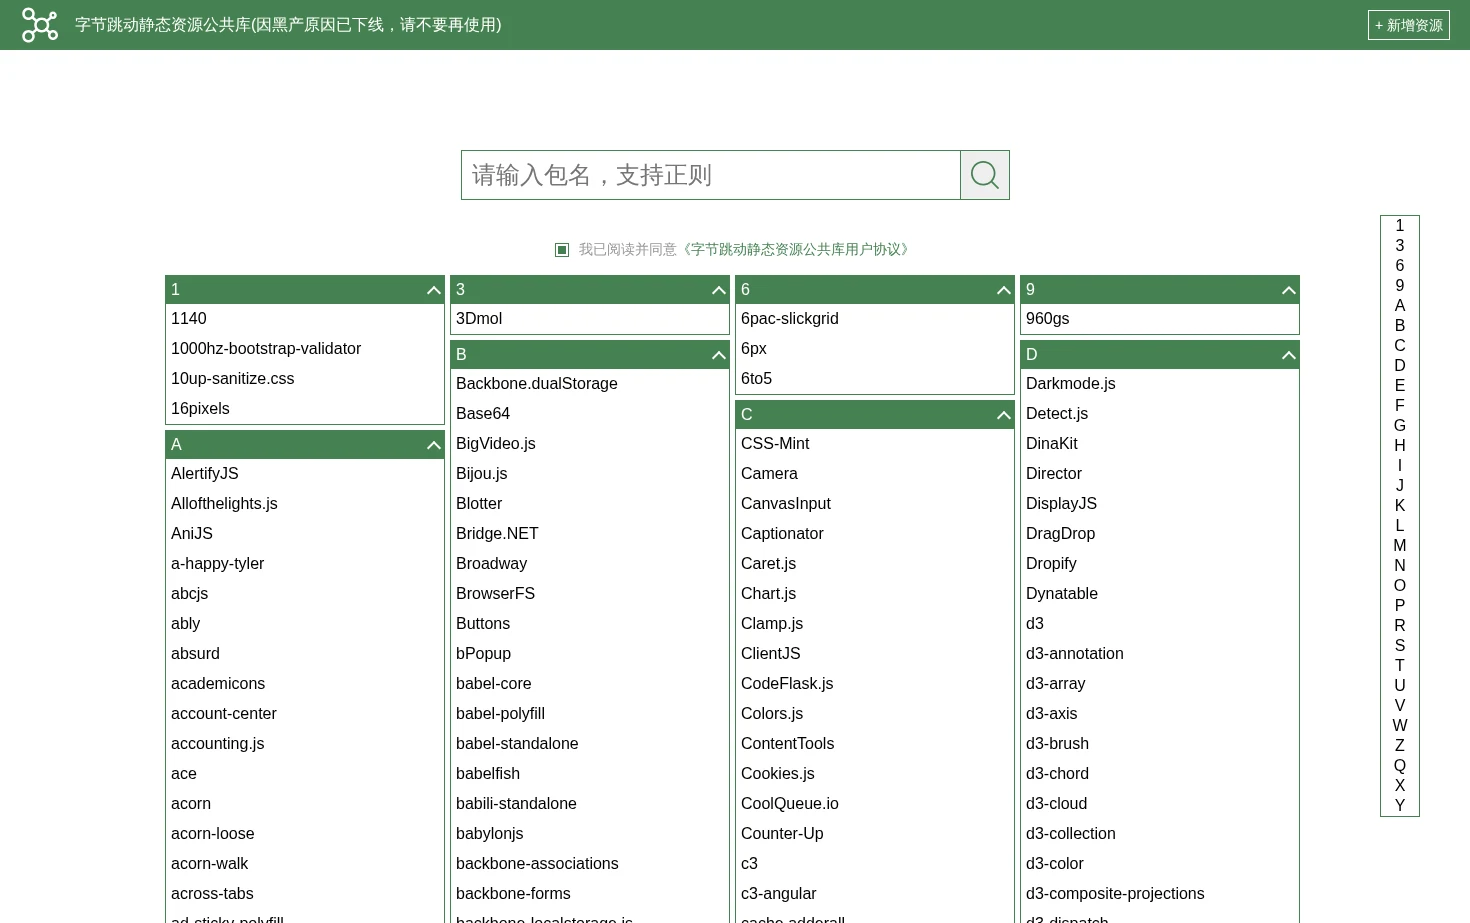Collapse the C section chevron
Image resolution: width=1470 pixels, height=923 pixels.
(x=1003, y=415)
